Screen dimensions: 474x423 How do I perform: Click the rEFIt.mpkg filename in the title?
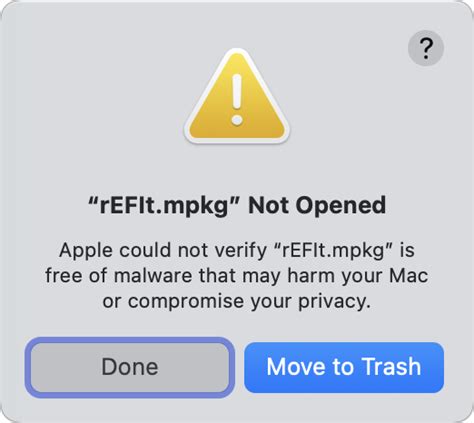(163, 206)
